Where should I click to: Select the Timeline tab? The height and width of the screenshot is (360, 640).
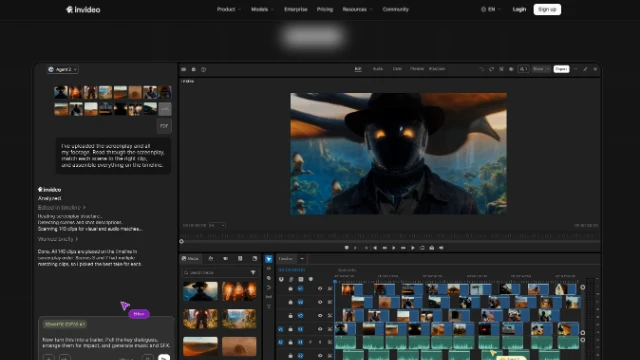(x=285, y=259)
